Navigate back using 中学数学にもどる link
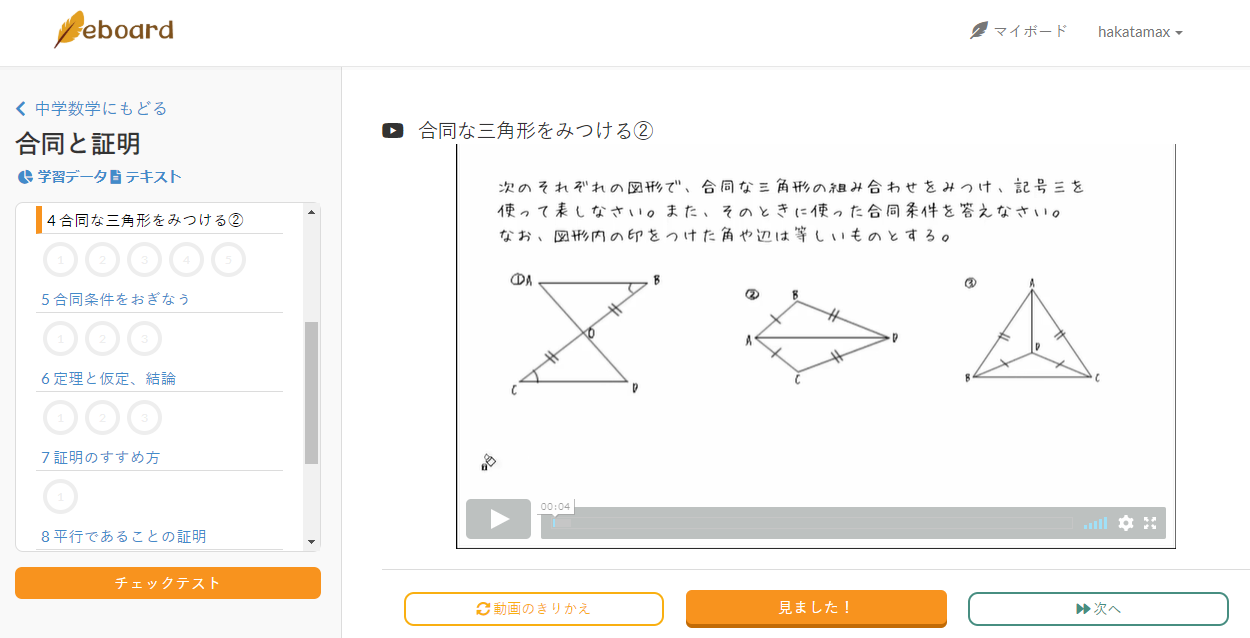 pos(90,107)
